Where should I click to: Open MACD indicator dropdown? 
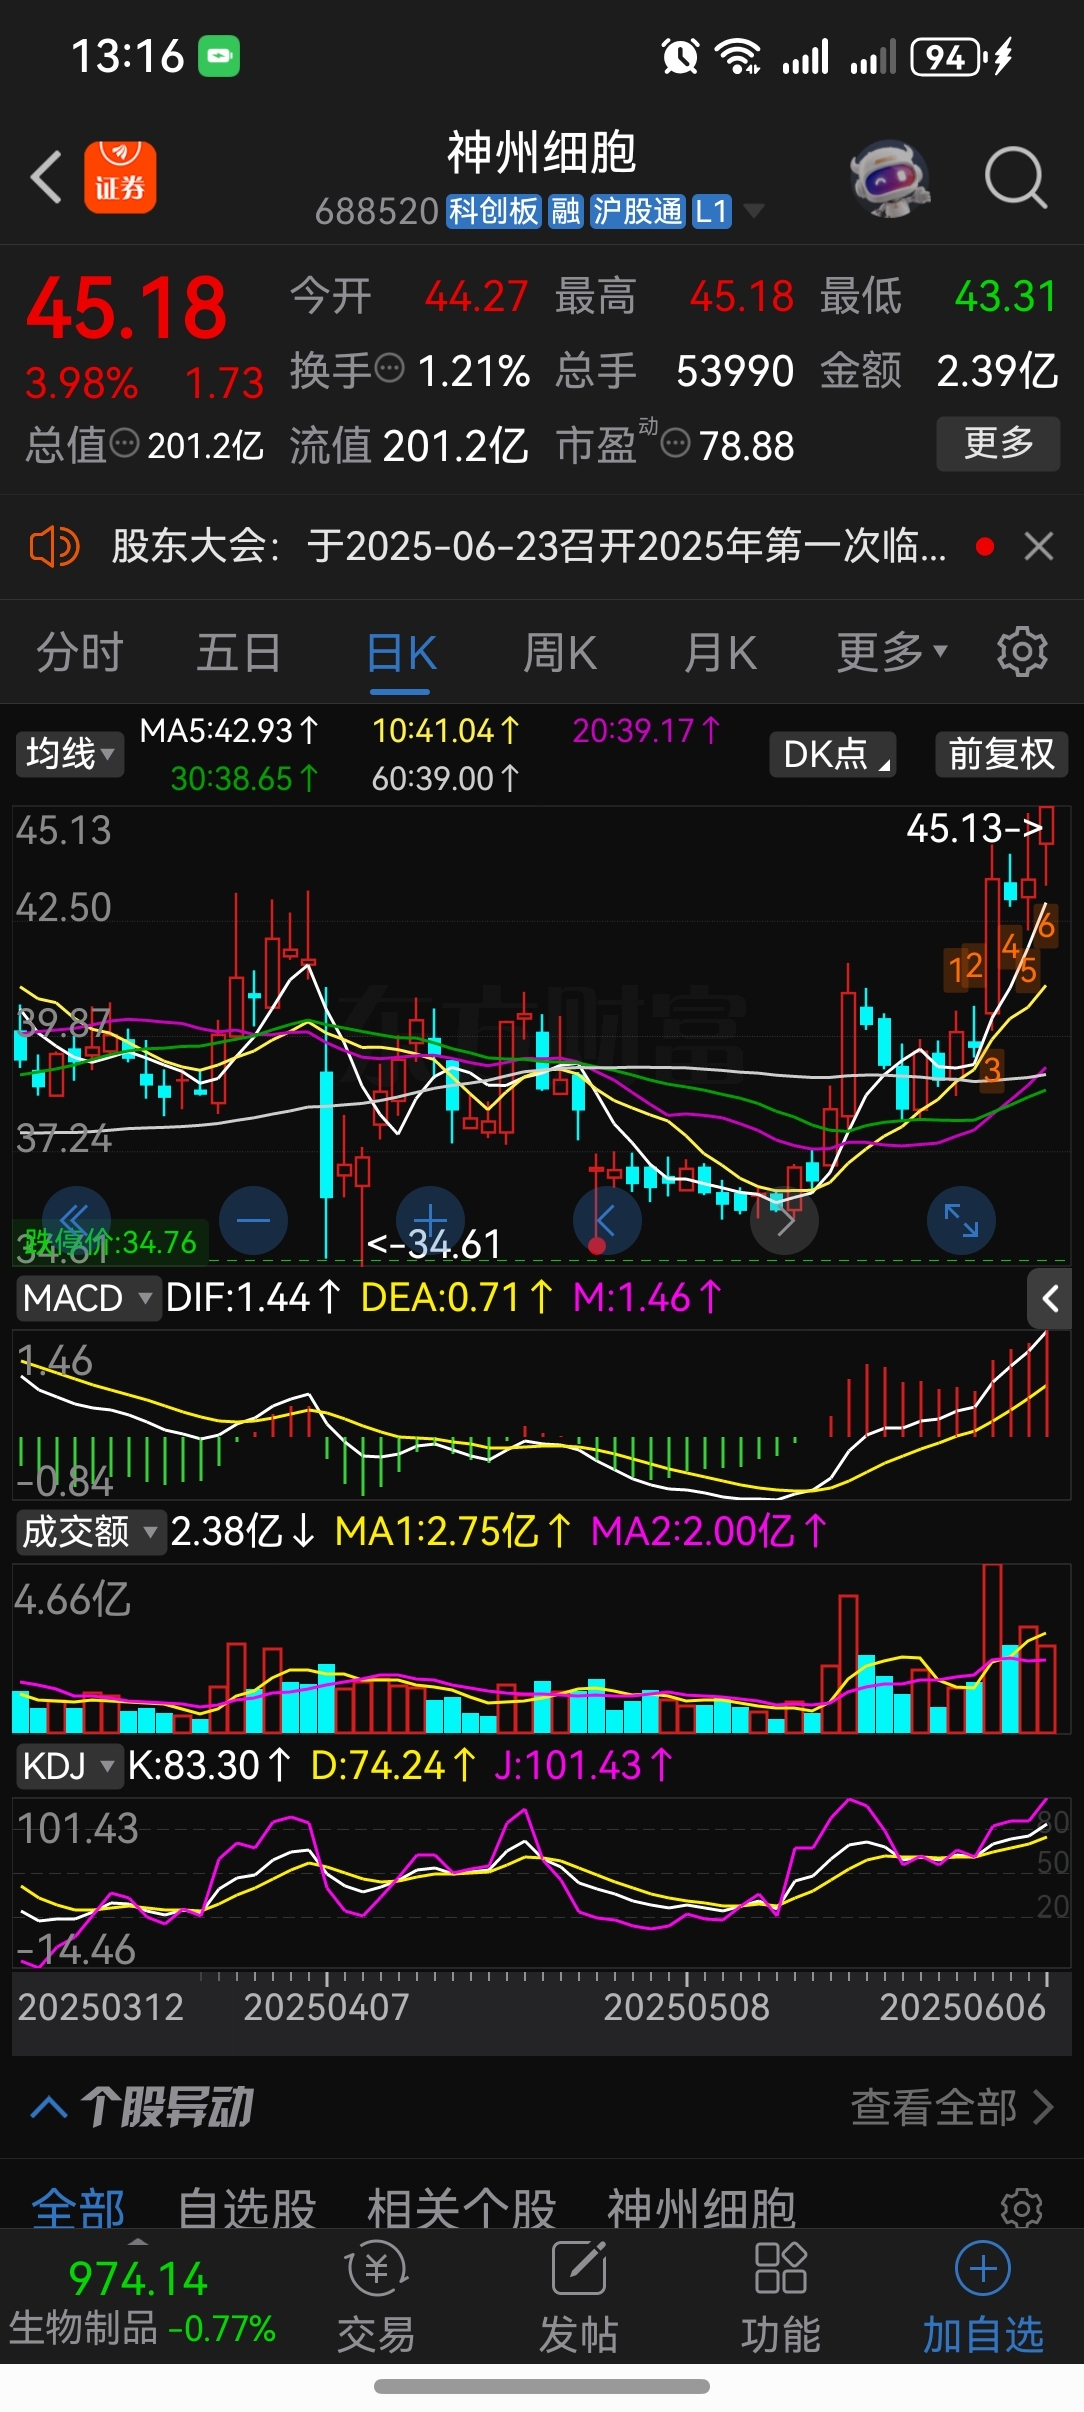pyautogui.click(x=88, y=1298)
